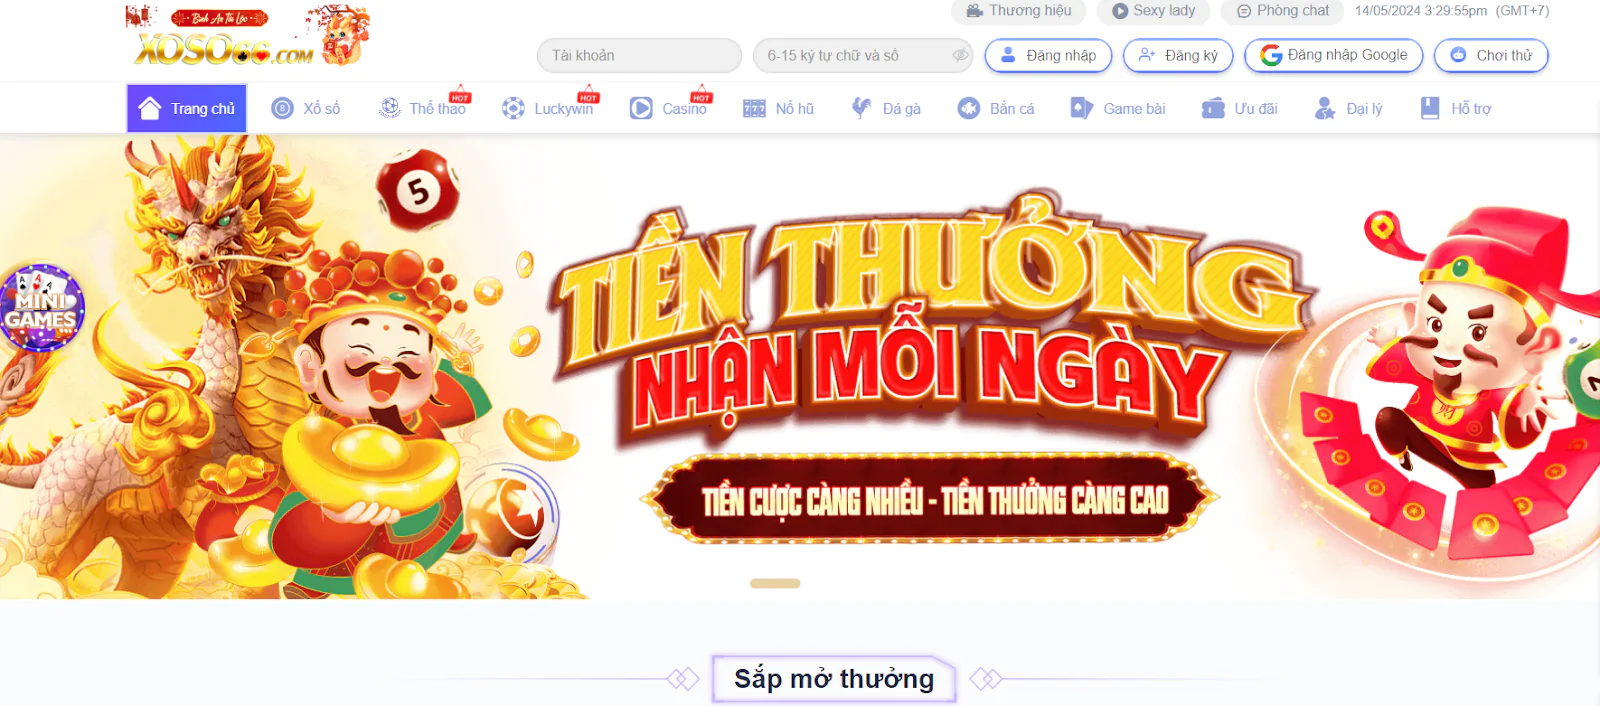1600x706 pixels.
Task: Click the Tài khoản account field
Action: [639, 55]
